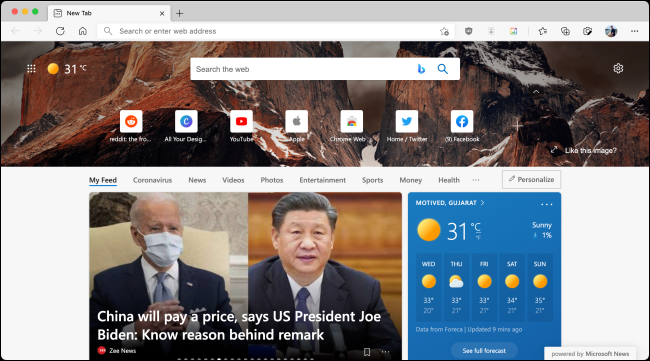
Task: Focus the address bar input
Action: 276,31
